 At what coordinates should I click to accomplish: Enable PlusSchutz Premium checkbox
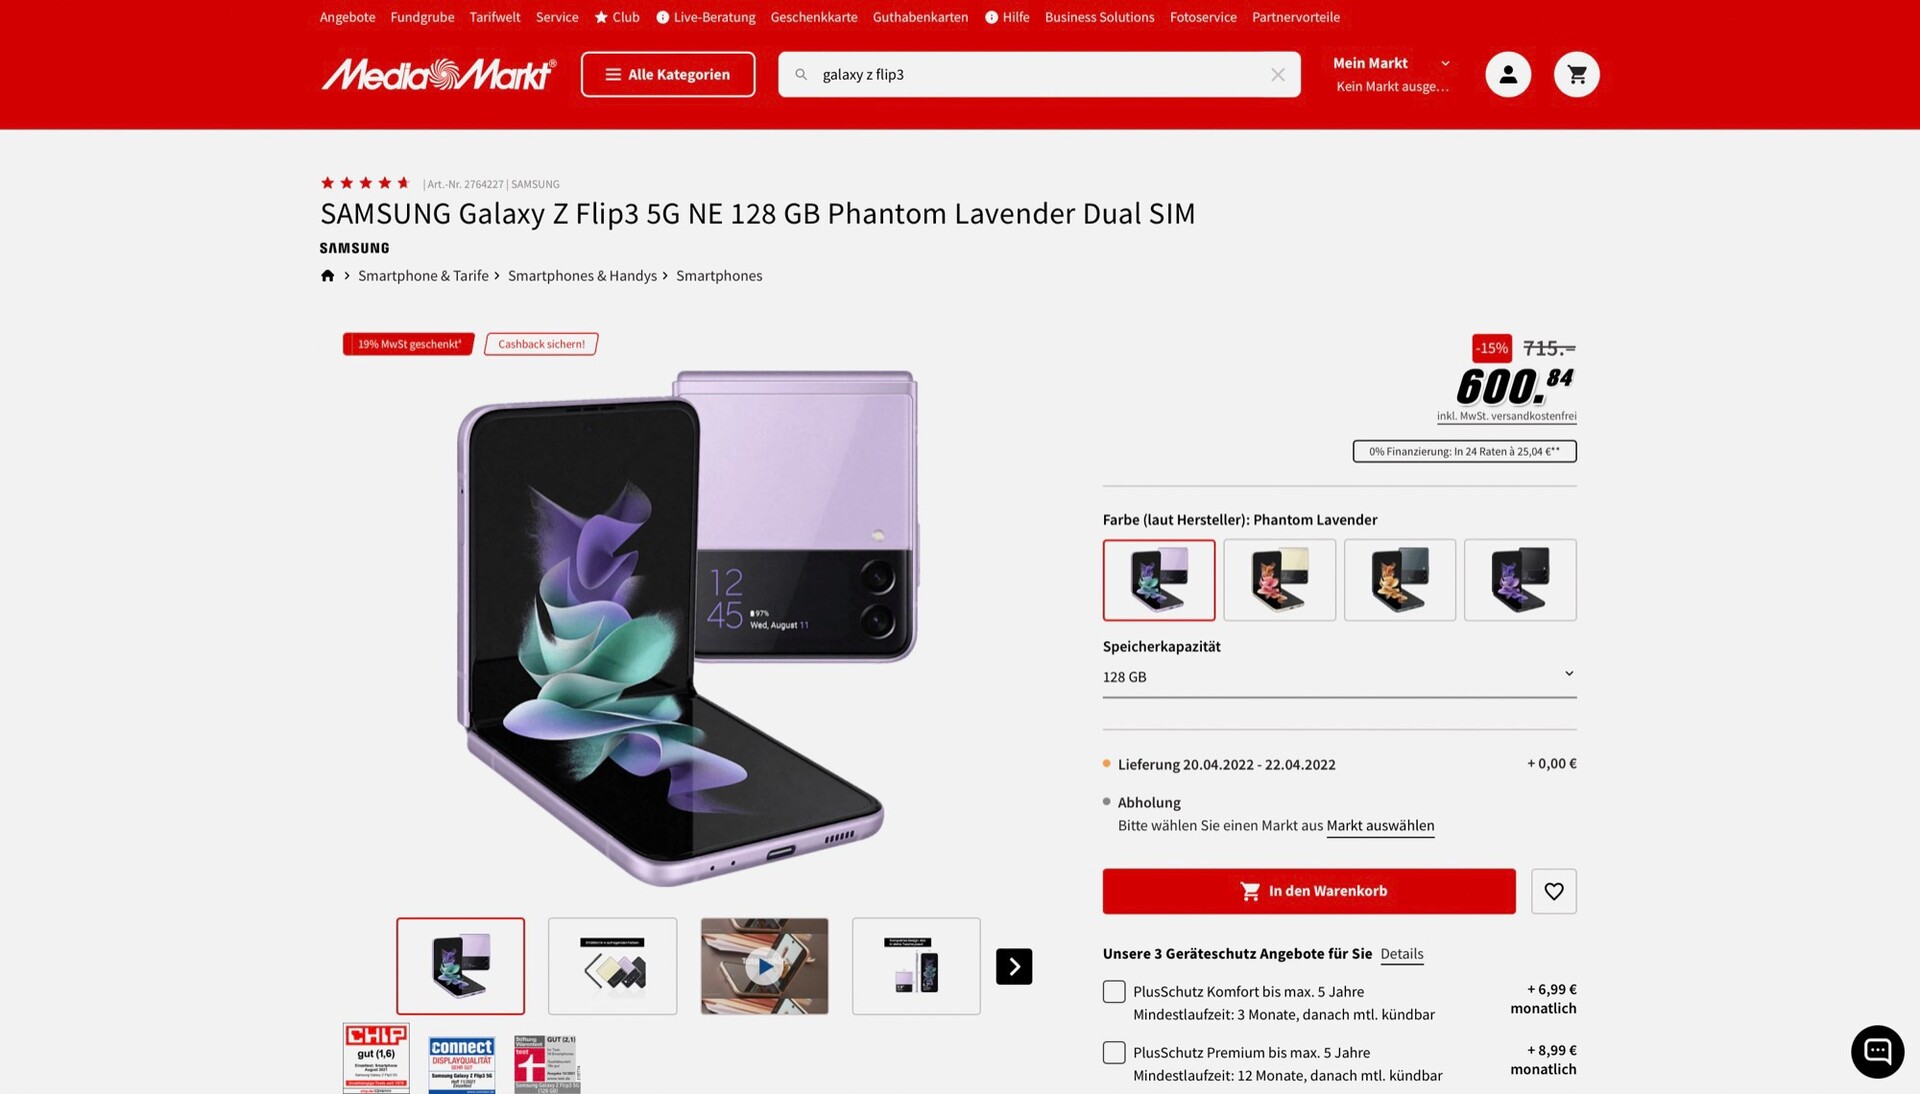click(1114, 1052)
